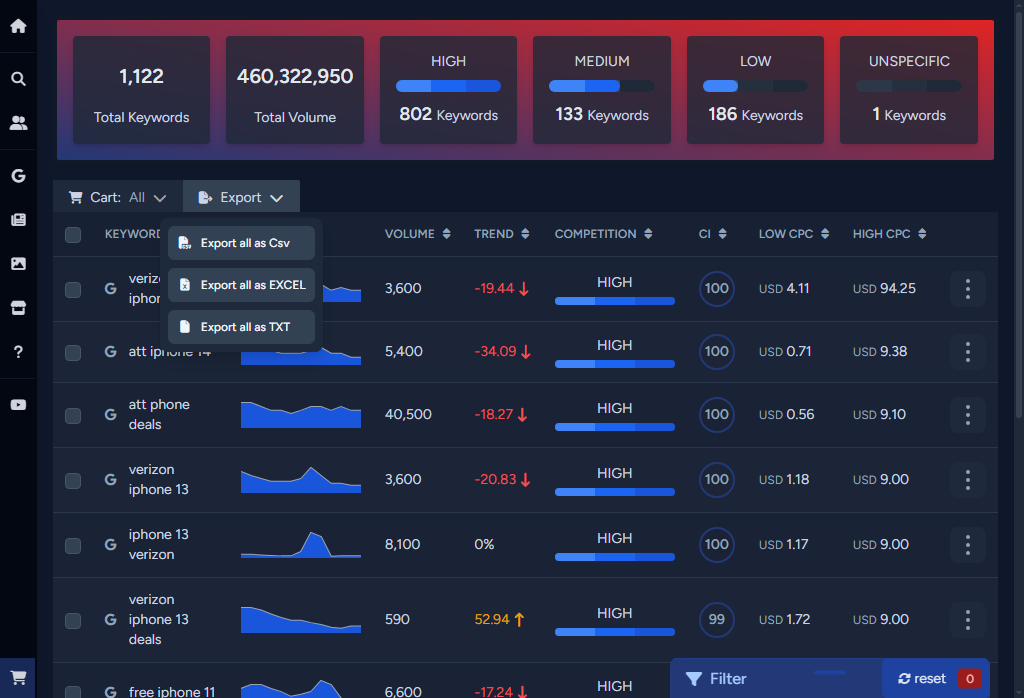Open the store icon in sidebar
This screenshot has width=1024, height=698.
(x=18, y=308)
